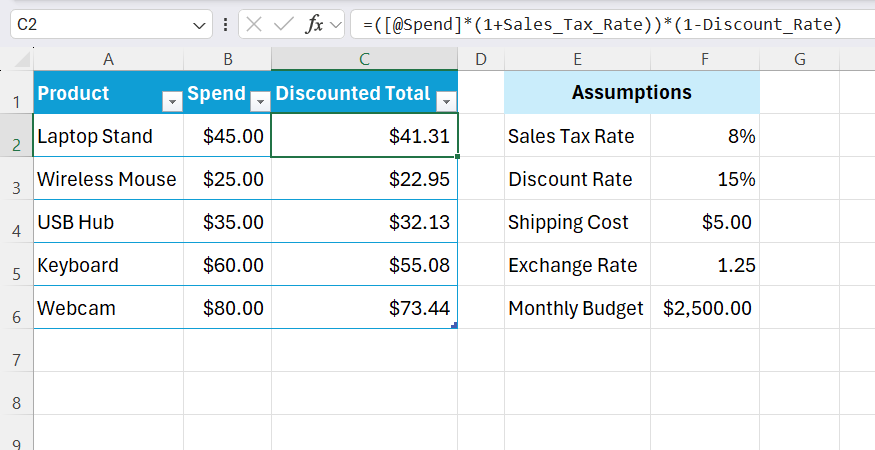Screen dimensions: 875x450
Task: Click the three-dot handle beside the Name Box
Action: (225, 24)
